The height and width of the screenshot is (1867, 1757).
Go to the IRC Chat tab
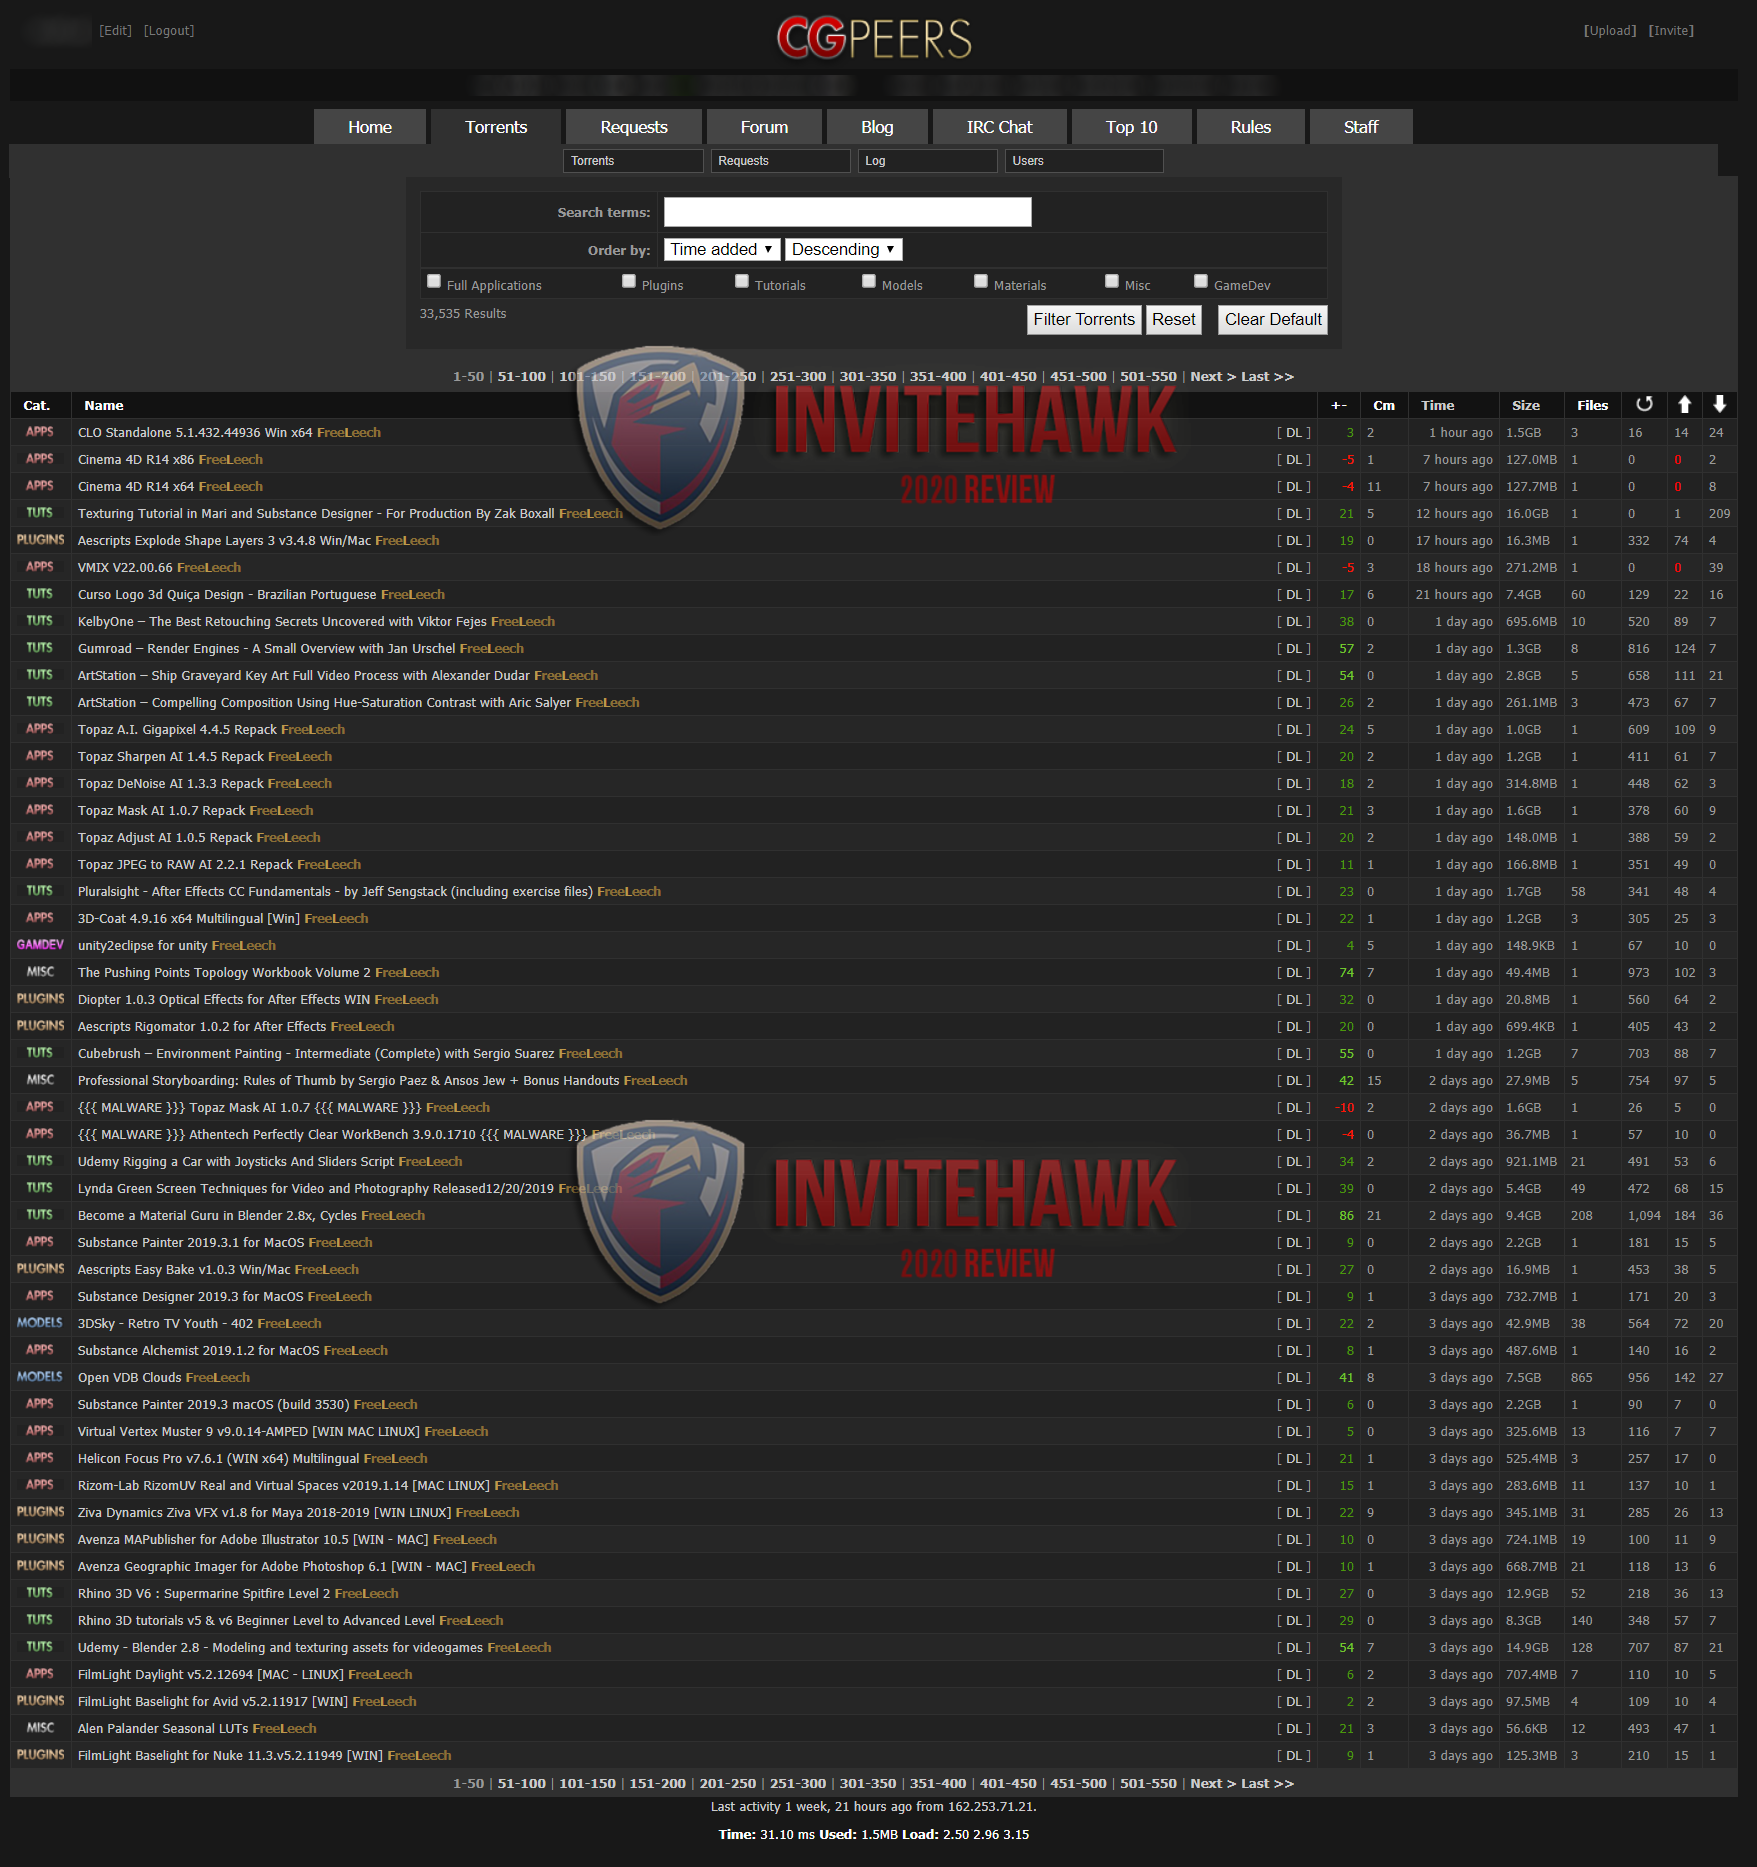(999, 127)
